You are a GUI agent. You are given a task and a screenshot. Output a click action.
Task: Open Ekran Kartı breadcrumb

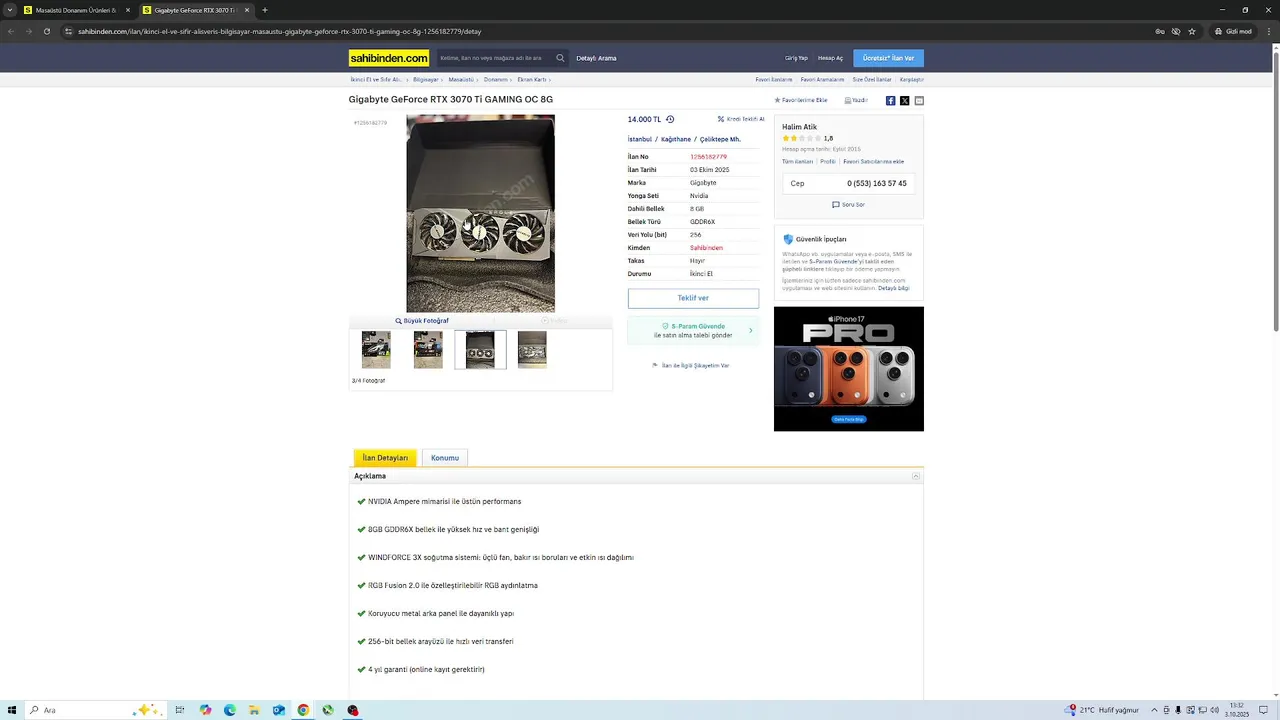(531, 79)
